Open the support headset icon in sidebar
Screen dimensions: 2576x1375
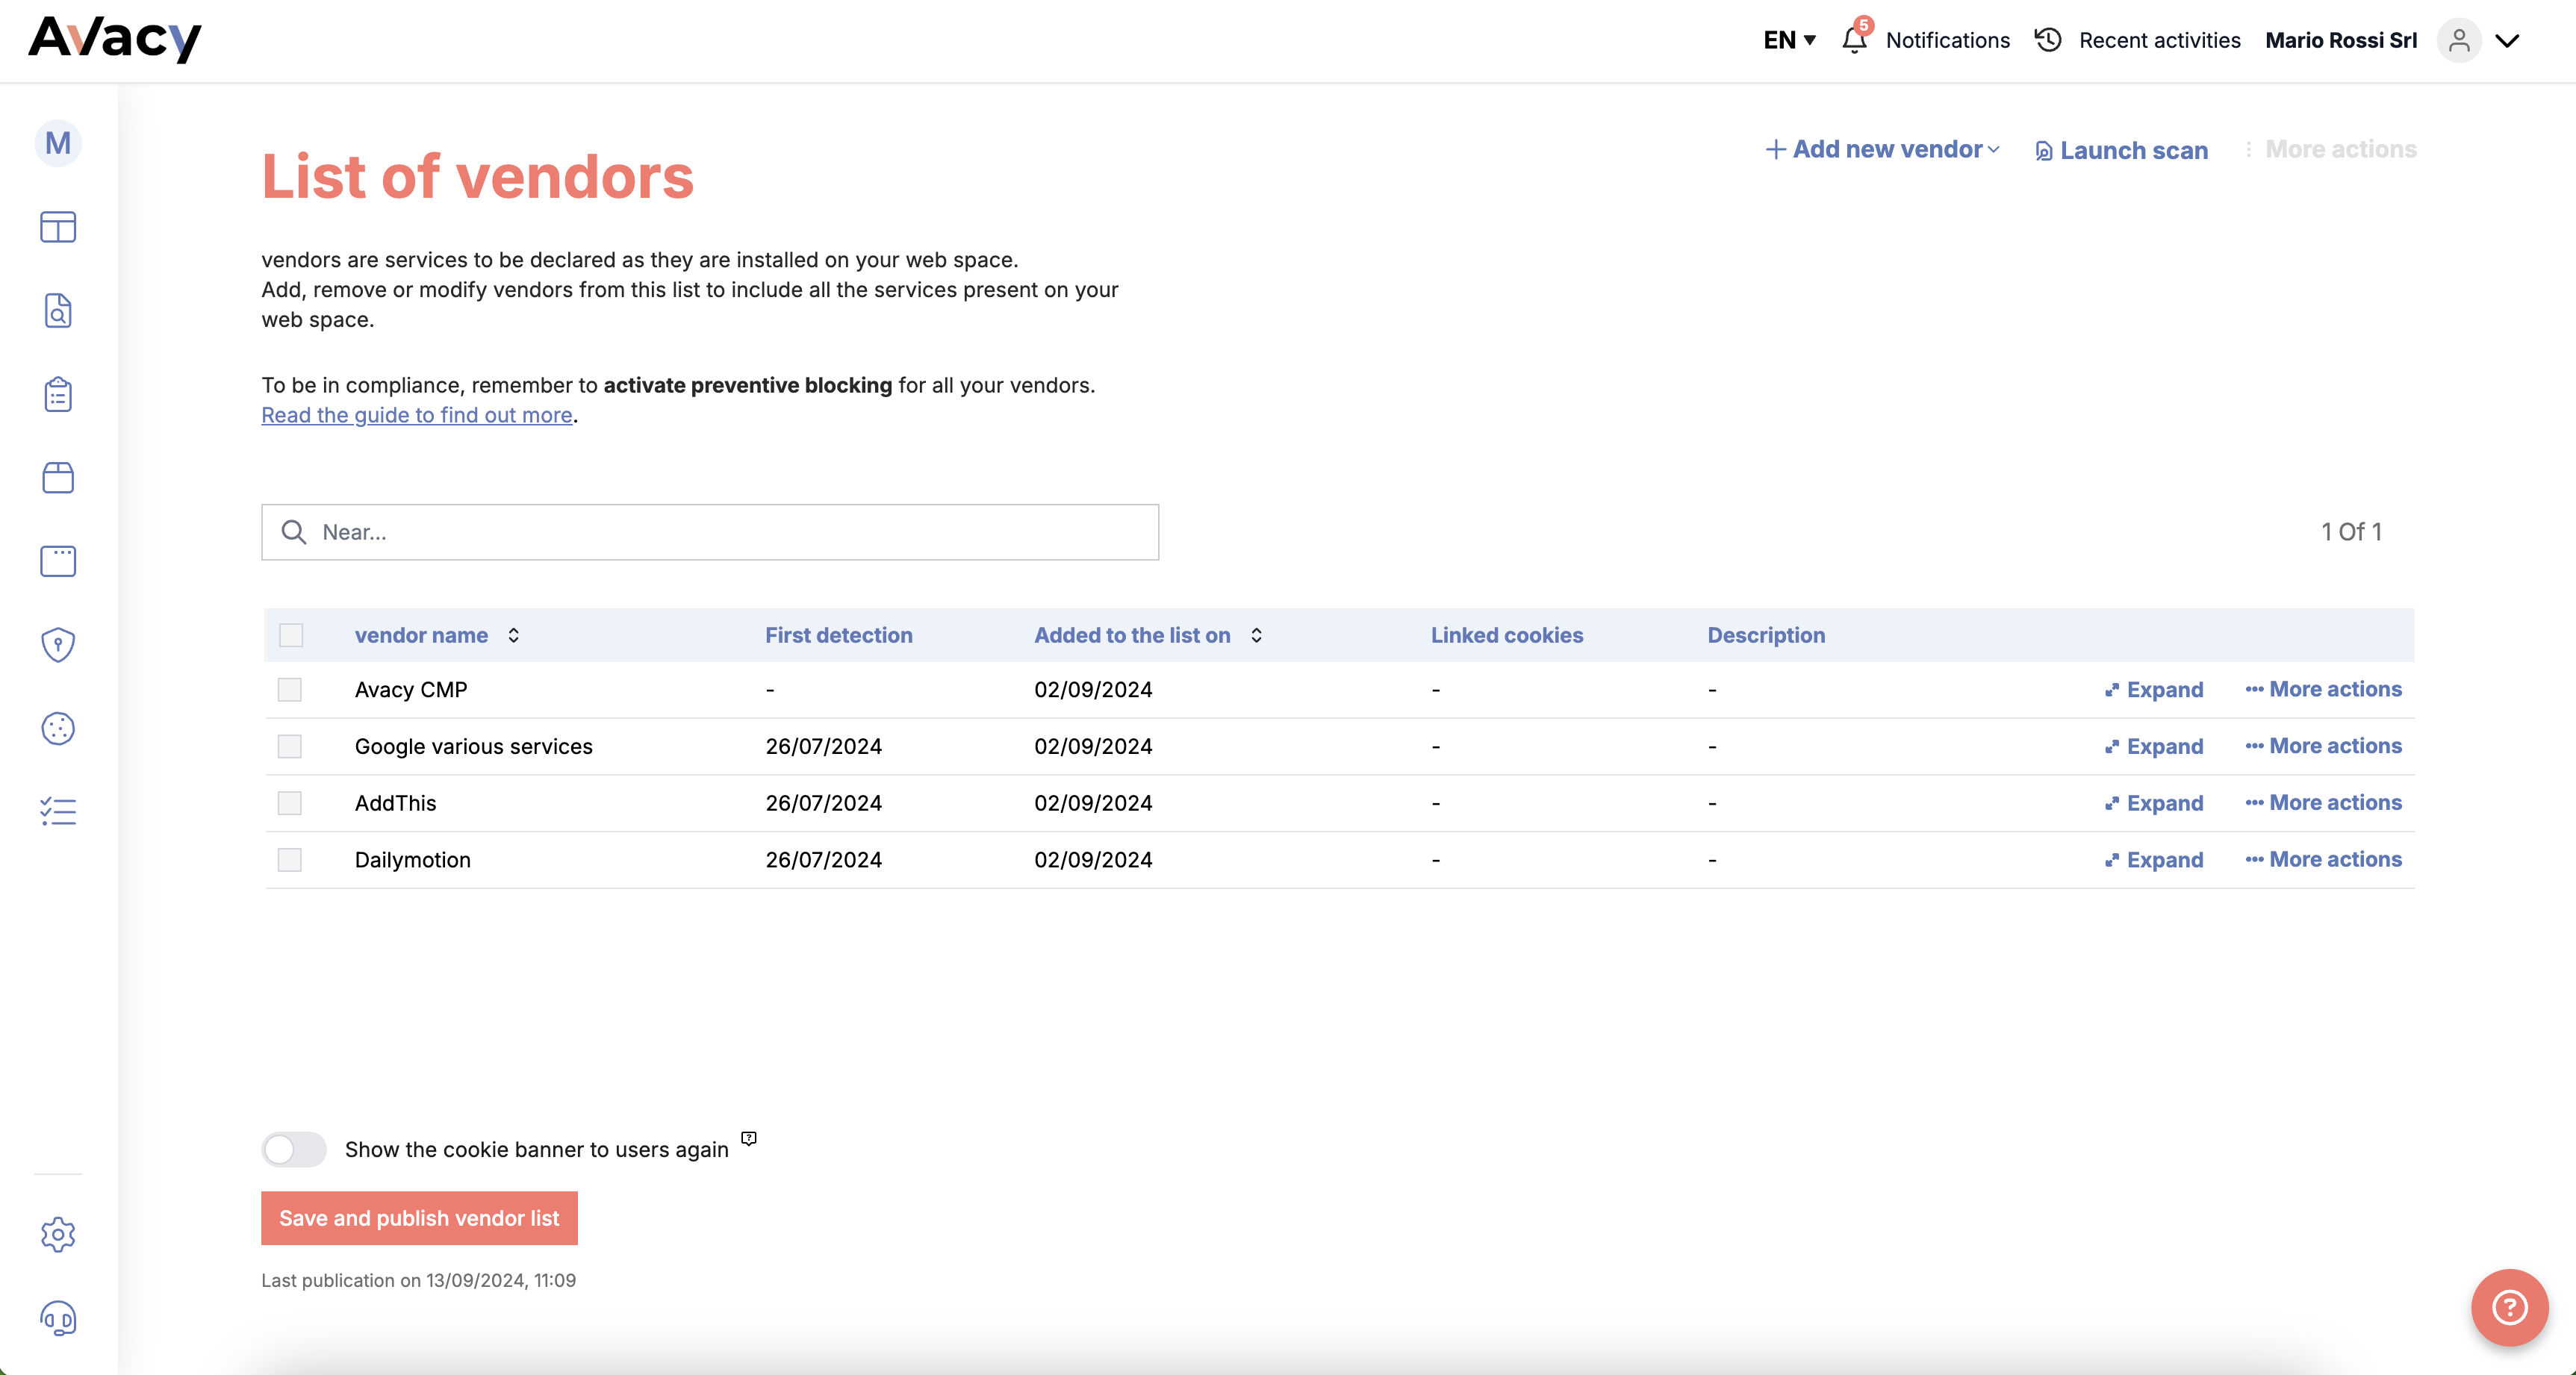58,1318
